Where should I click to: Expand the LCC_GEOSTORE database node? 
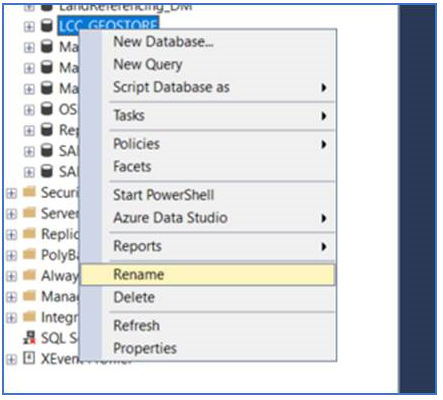tap(29, 26)
